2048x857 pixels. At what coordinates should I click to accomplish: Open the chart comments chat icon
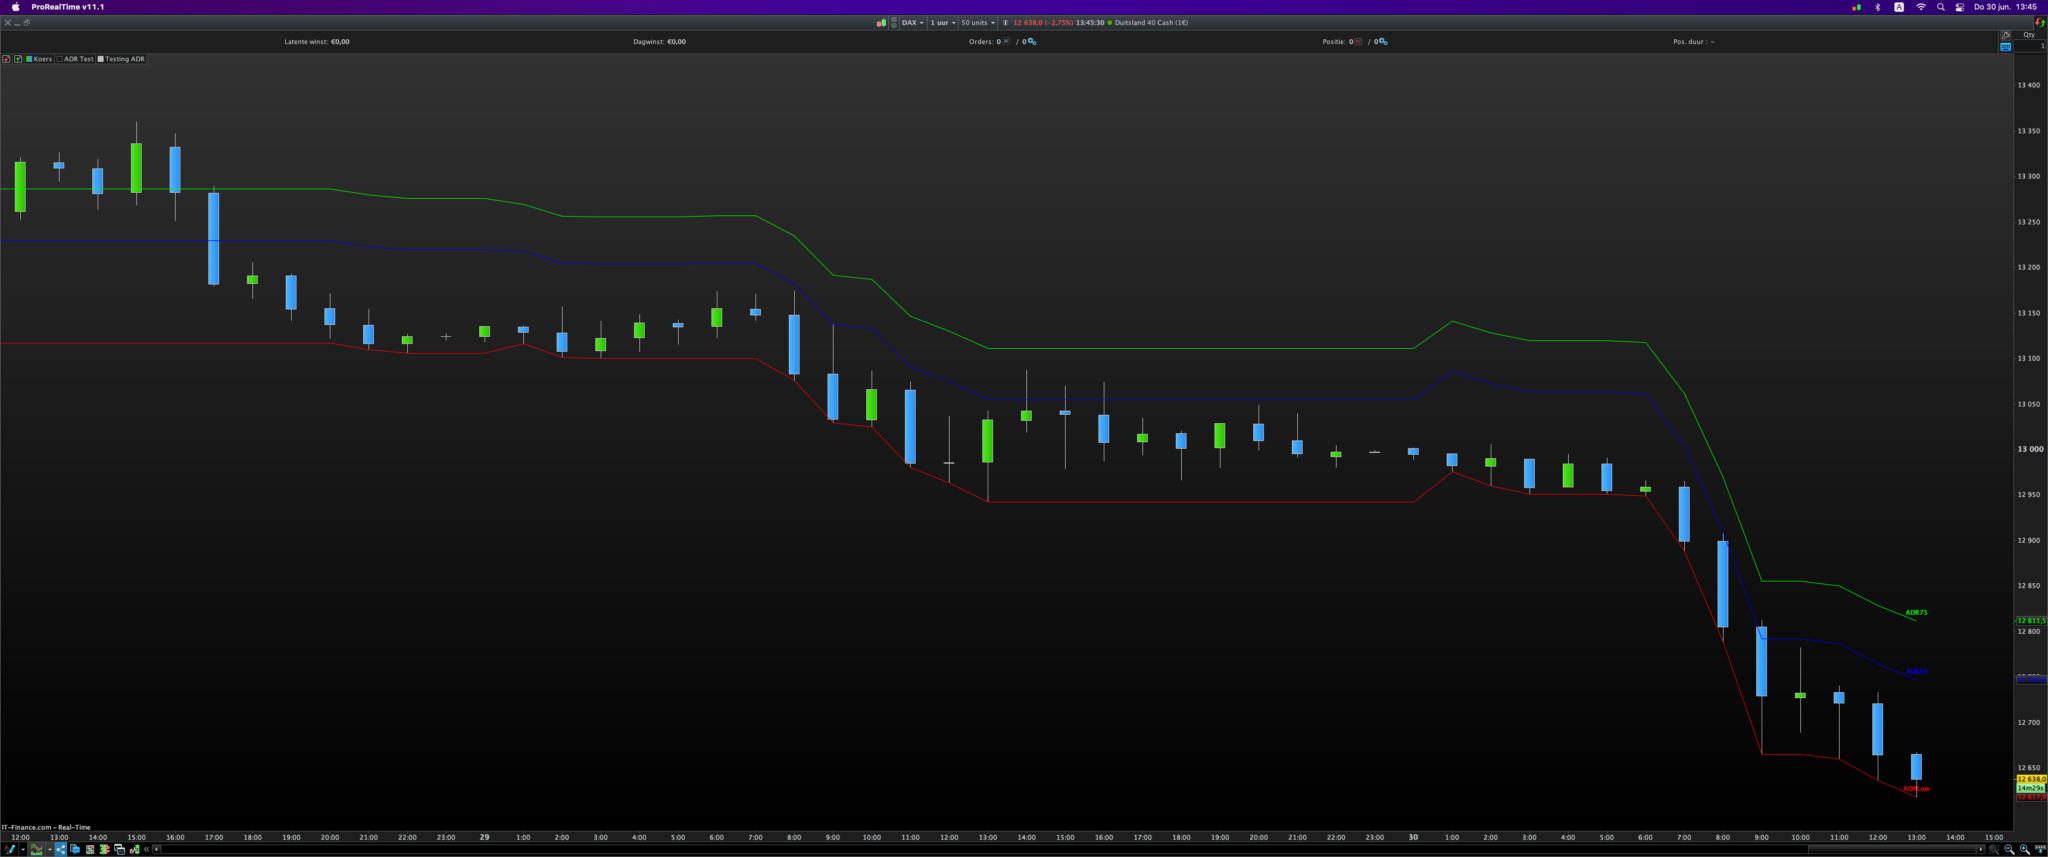75,849
